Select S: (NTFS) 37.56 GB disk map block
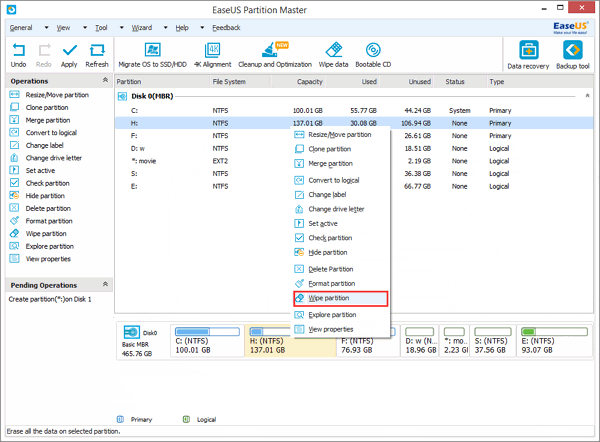The height and width of the screenshot is (442, 600). 493,341
